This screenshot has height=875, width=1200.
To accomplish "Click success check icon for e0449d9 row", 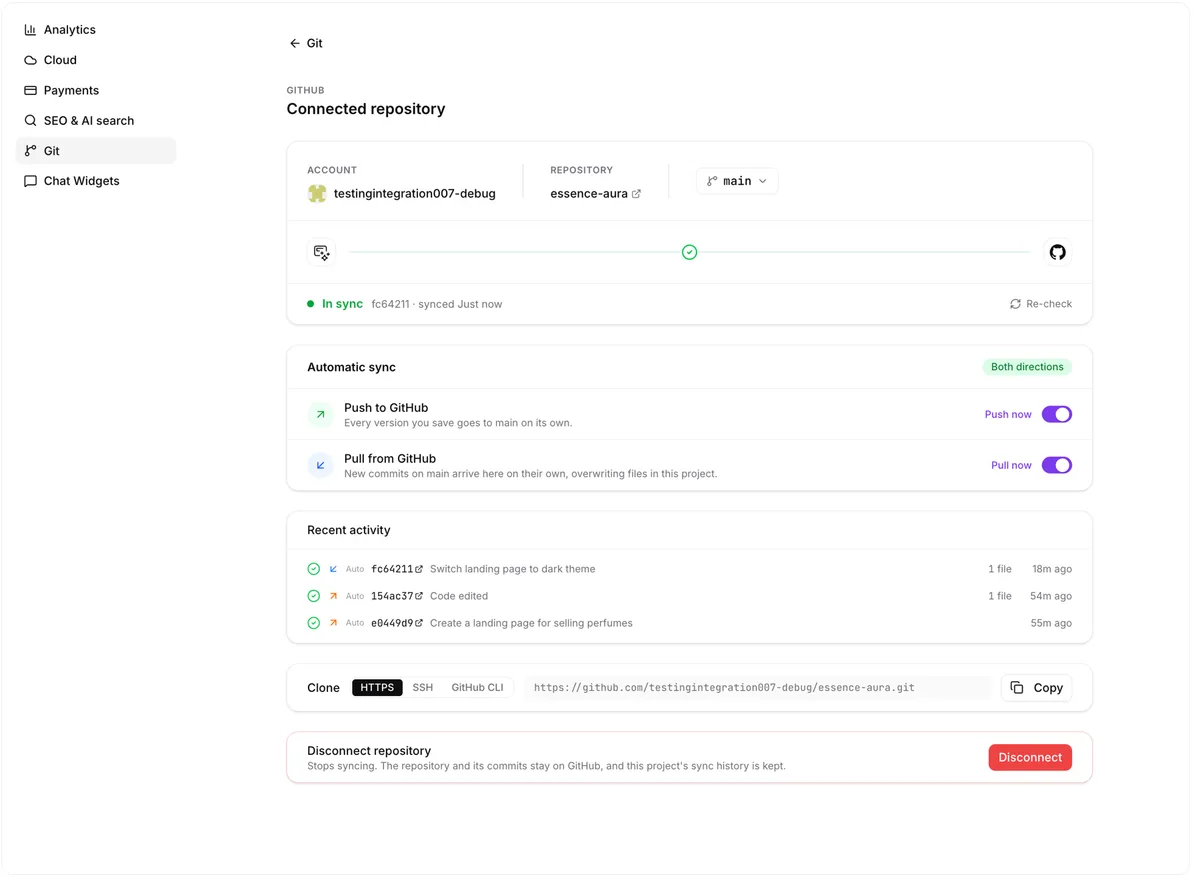I will pyautogui.click(x=314, y=623).
